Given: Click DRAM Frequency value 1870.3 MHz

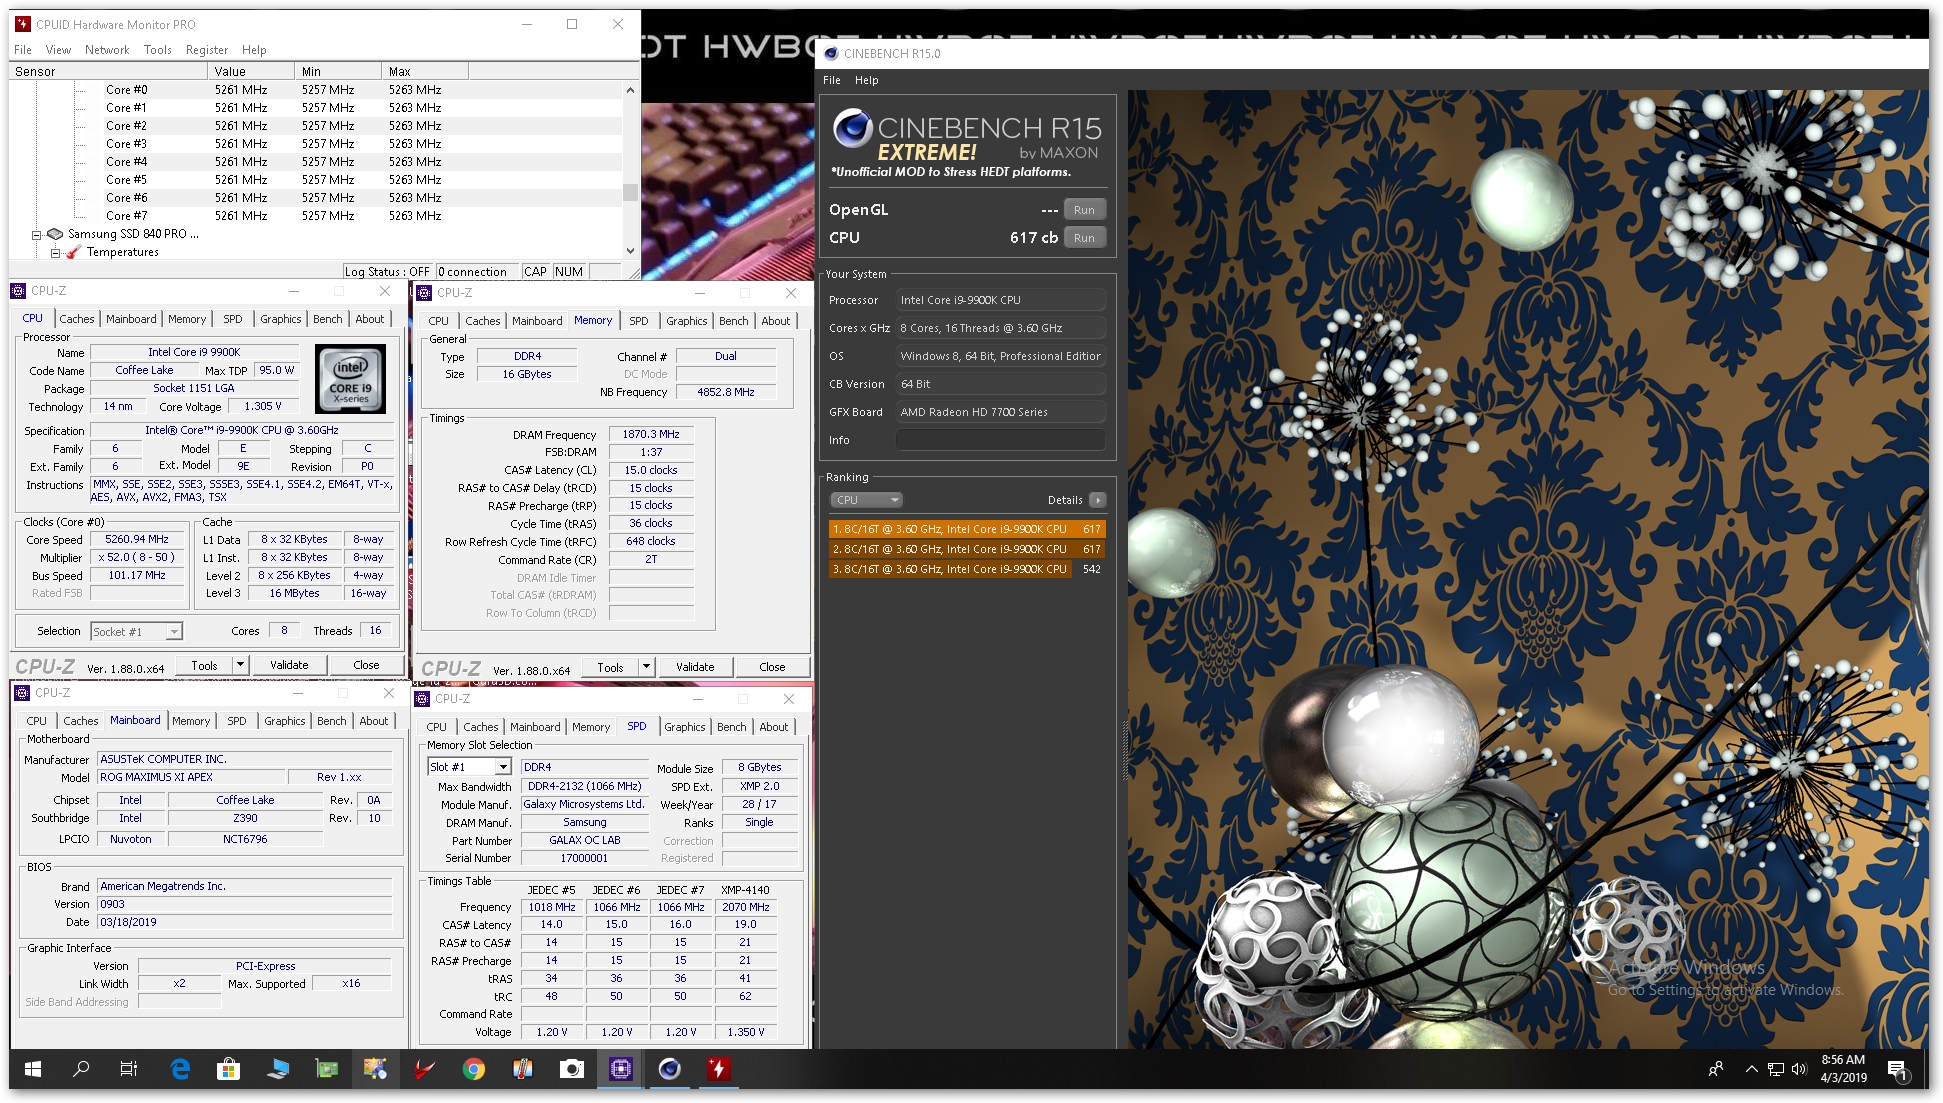Looking at the screenshot, I should tap(651, 434).
